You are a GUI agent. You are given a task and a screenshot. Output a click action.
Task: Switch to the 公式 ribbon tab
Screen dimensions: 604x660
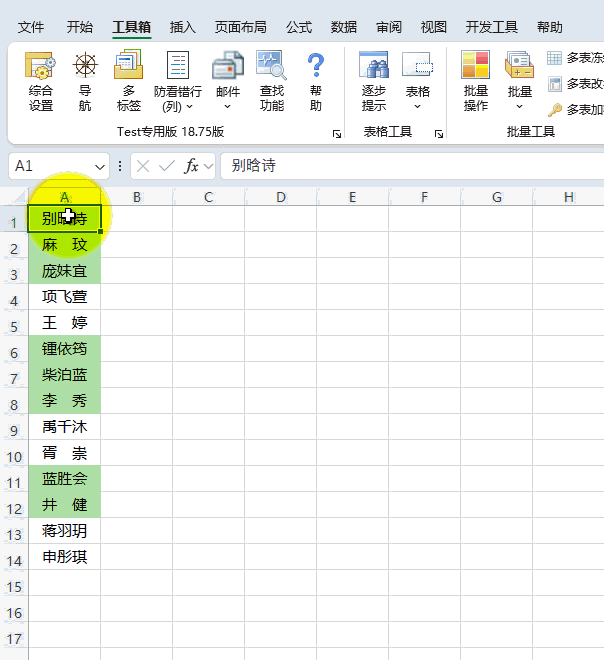pyautogui.click(x=299, y=27)
